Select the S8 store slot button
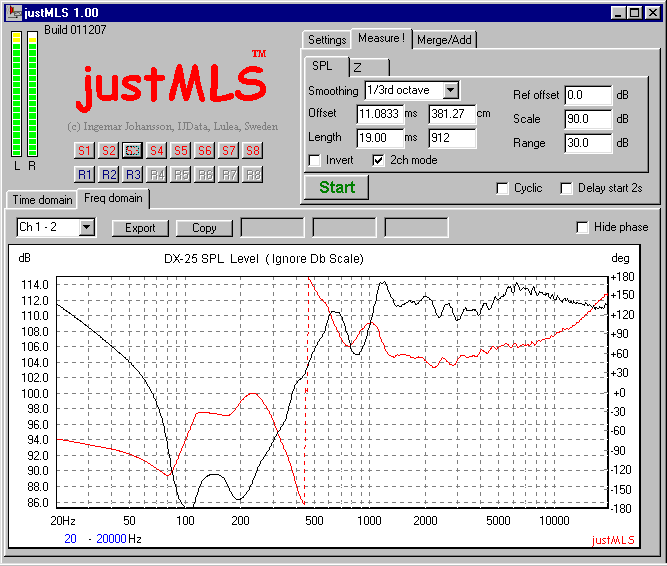667x566 pixels. coord(253,151)
